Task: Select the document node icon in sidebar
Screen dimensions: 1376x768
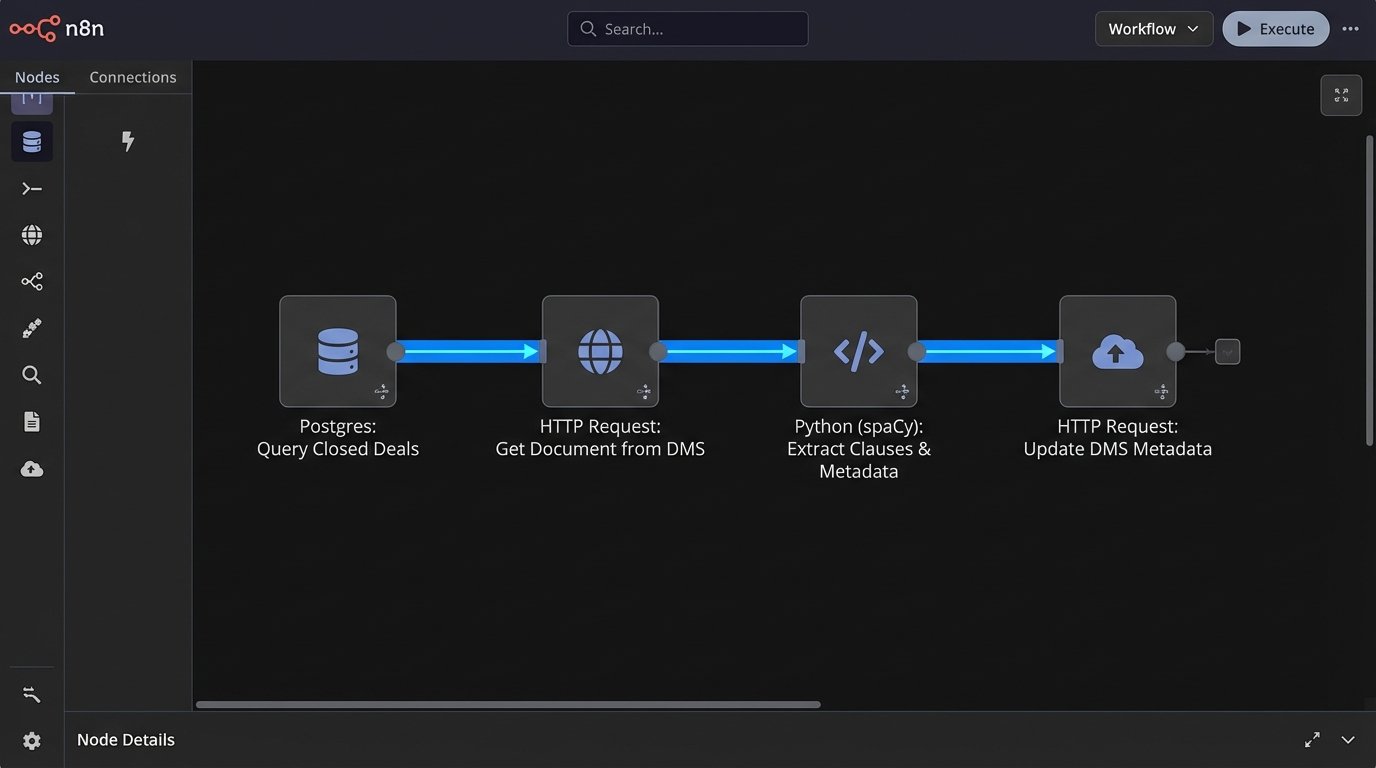Action: click(31, 421)
